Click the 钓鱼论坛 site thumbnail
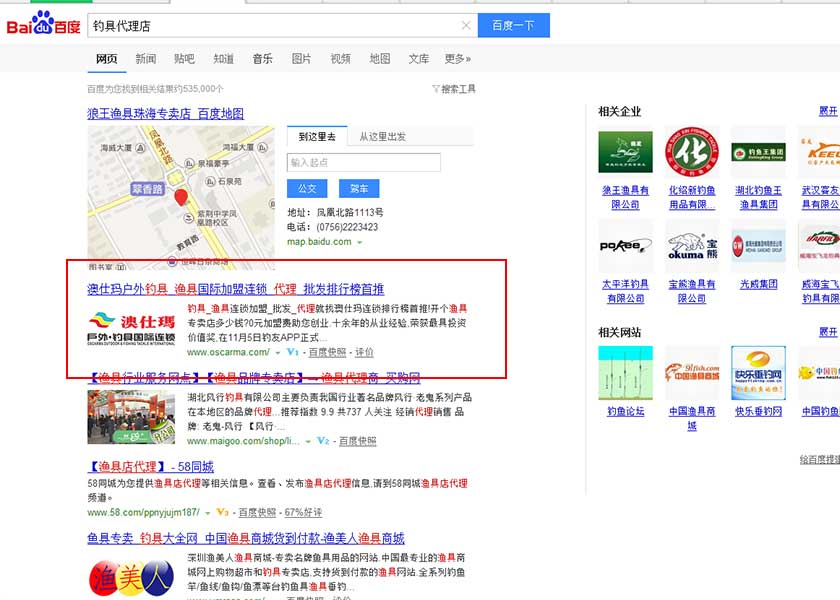 pos(625,373)
